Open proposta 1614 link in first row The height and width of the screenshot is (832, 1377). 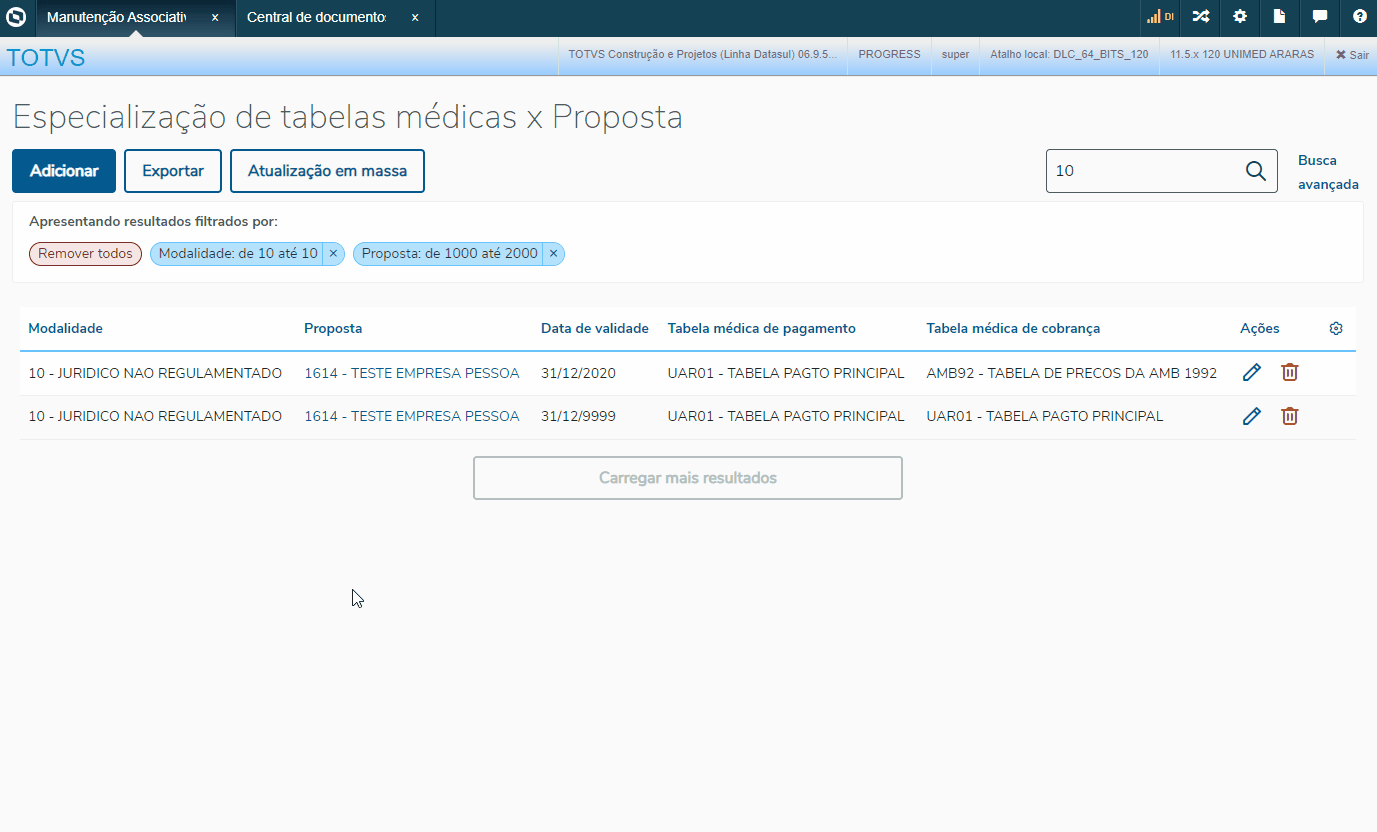tap(412, 373)
